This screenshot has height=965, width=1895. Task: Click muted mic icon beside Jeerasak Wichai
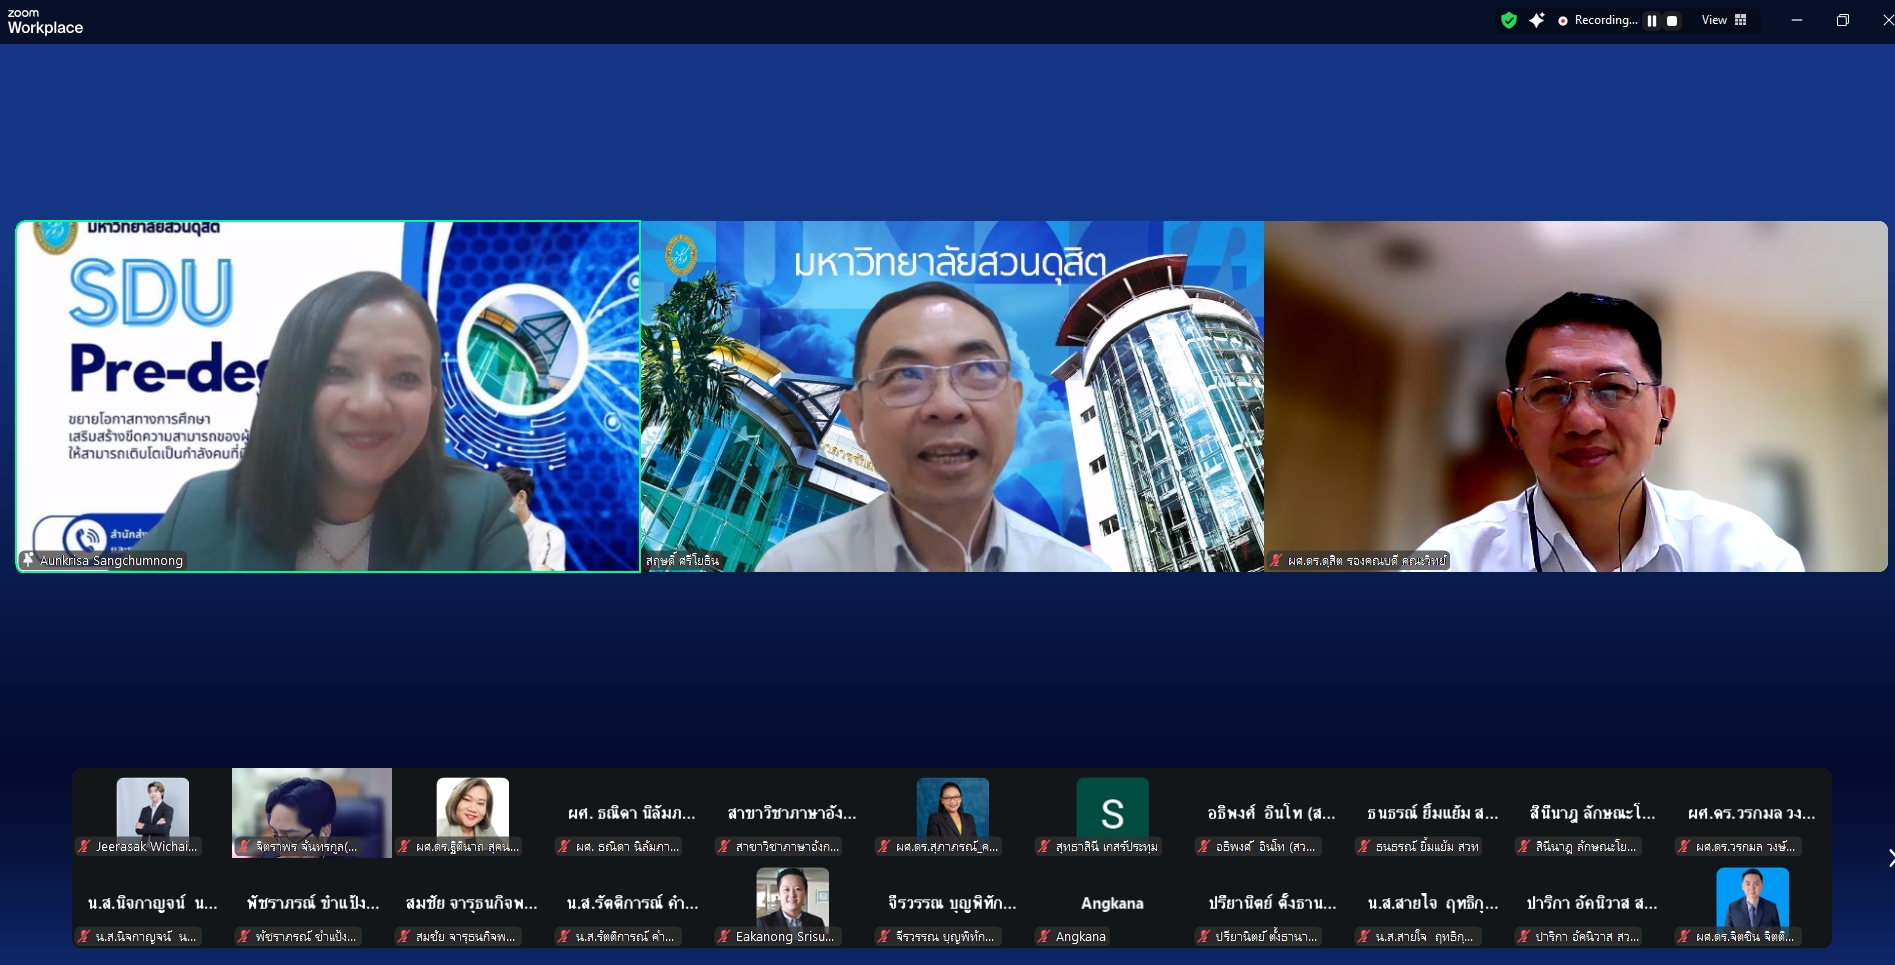click(85, 846)
